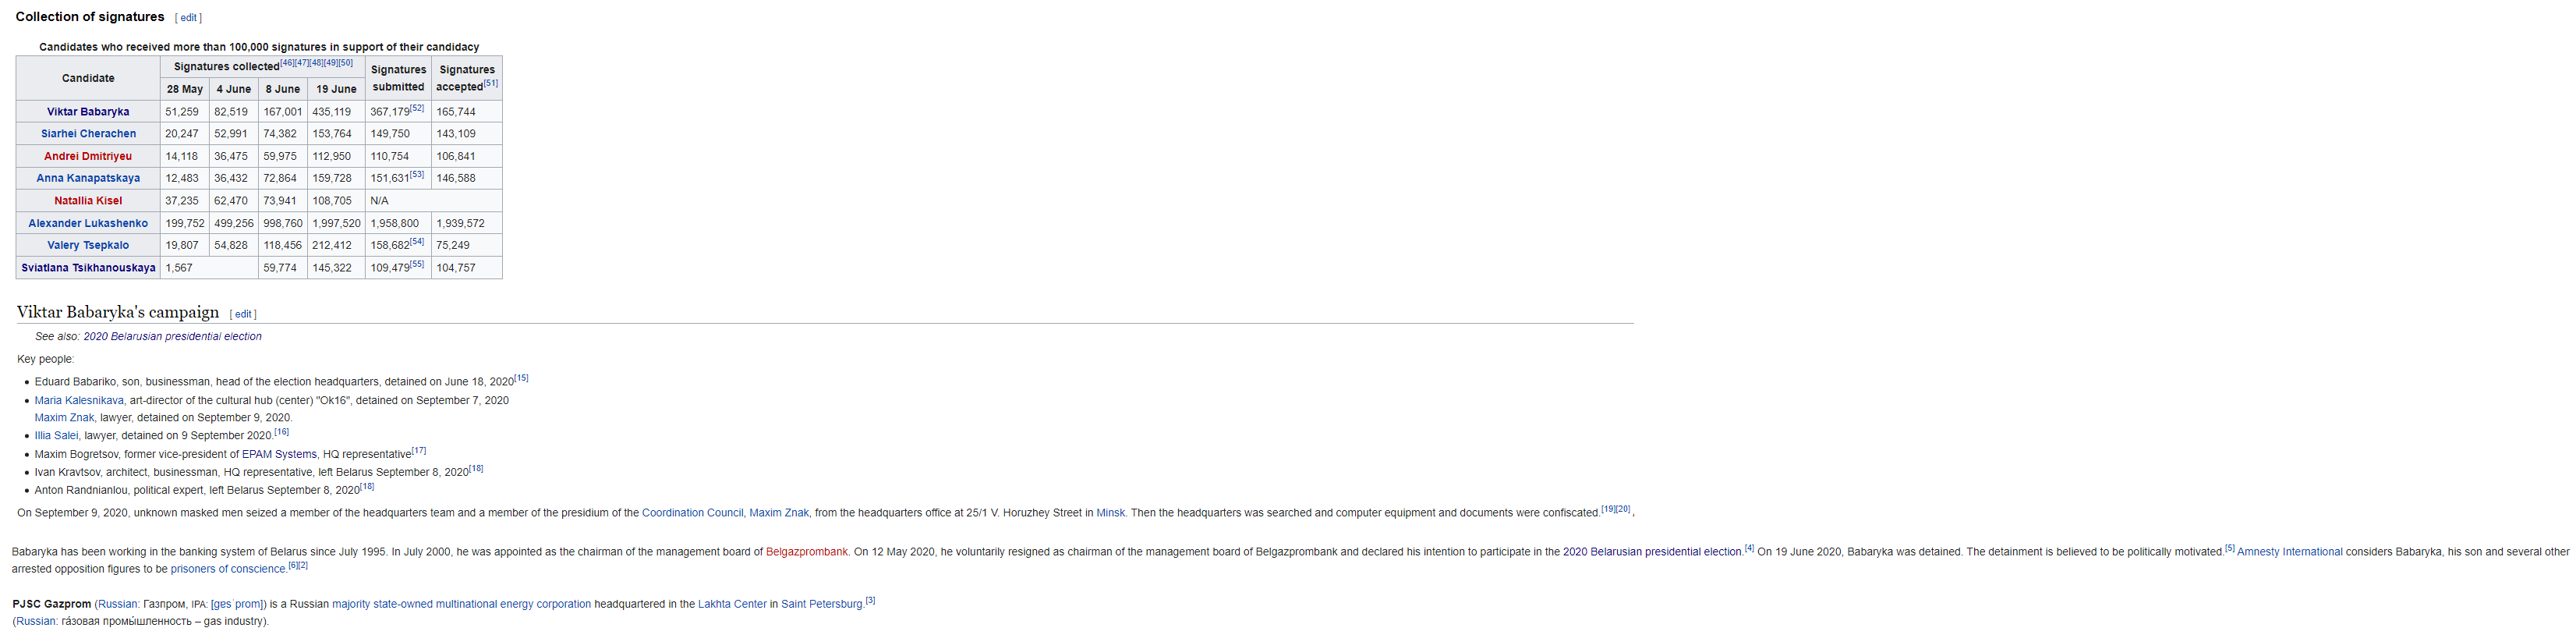Open prisoners of conscience link
Screen dimensions: 2576x642
click(x=228, y=570)
